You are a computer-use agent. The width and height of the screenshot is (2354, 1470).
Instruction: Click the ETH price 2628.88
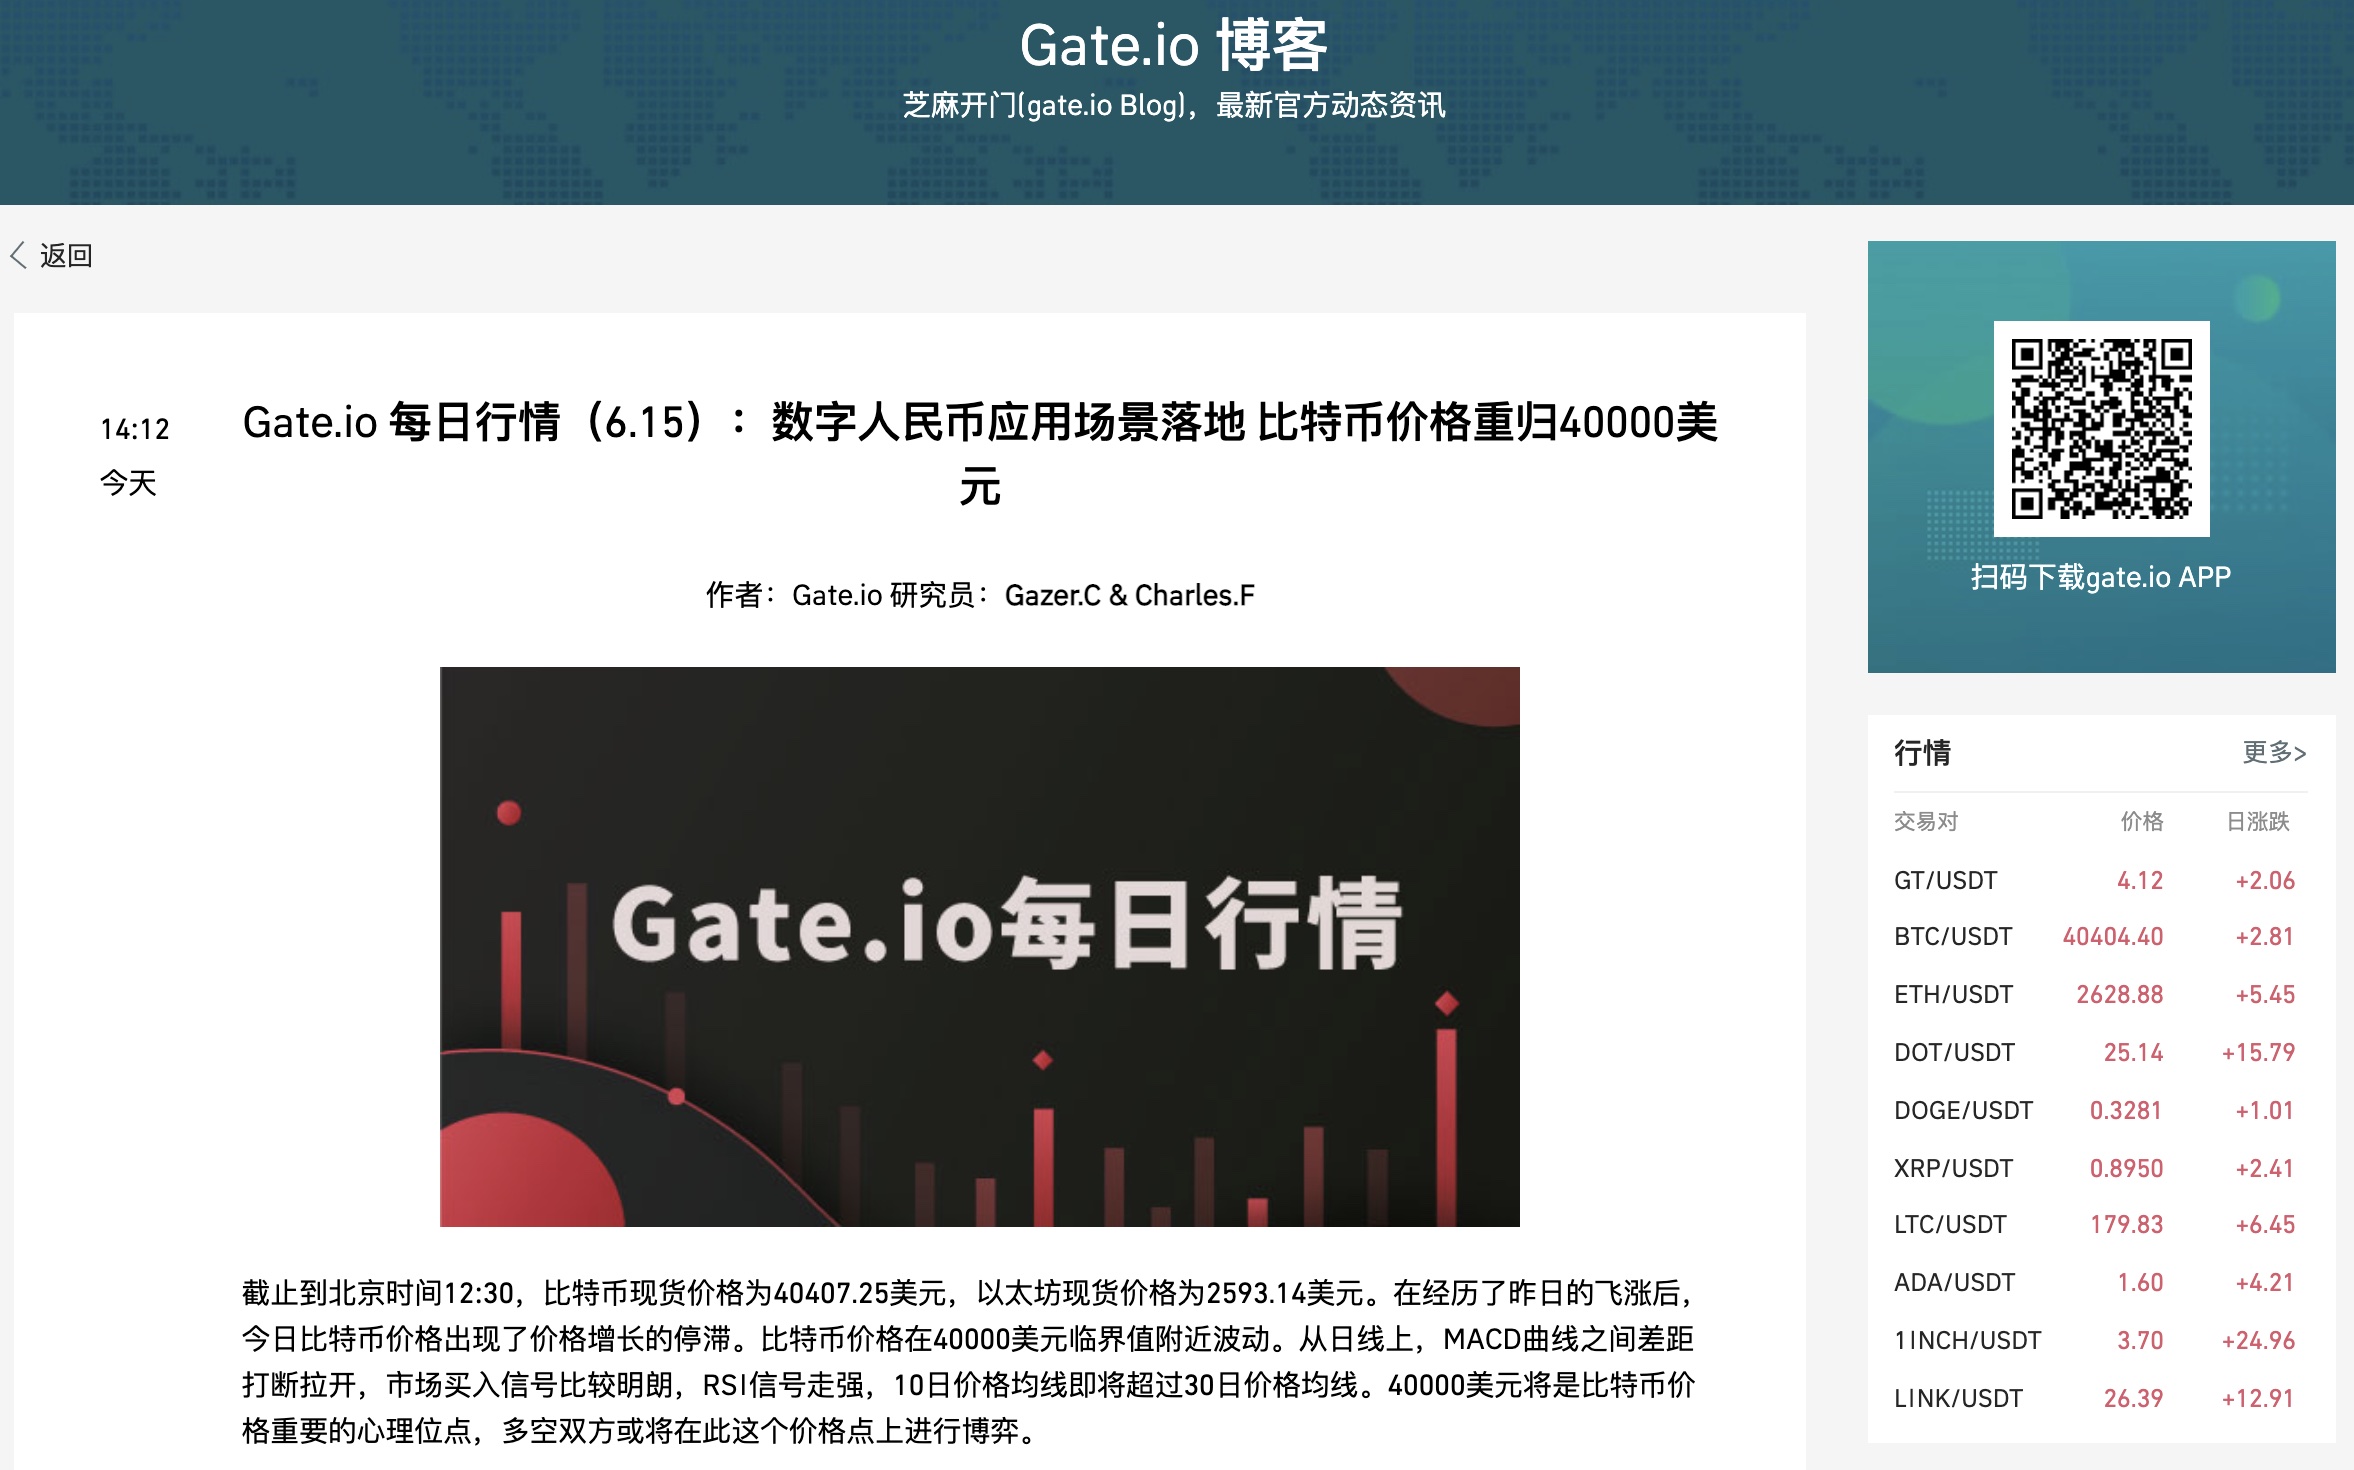click(x=2120, y=994)
